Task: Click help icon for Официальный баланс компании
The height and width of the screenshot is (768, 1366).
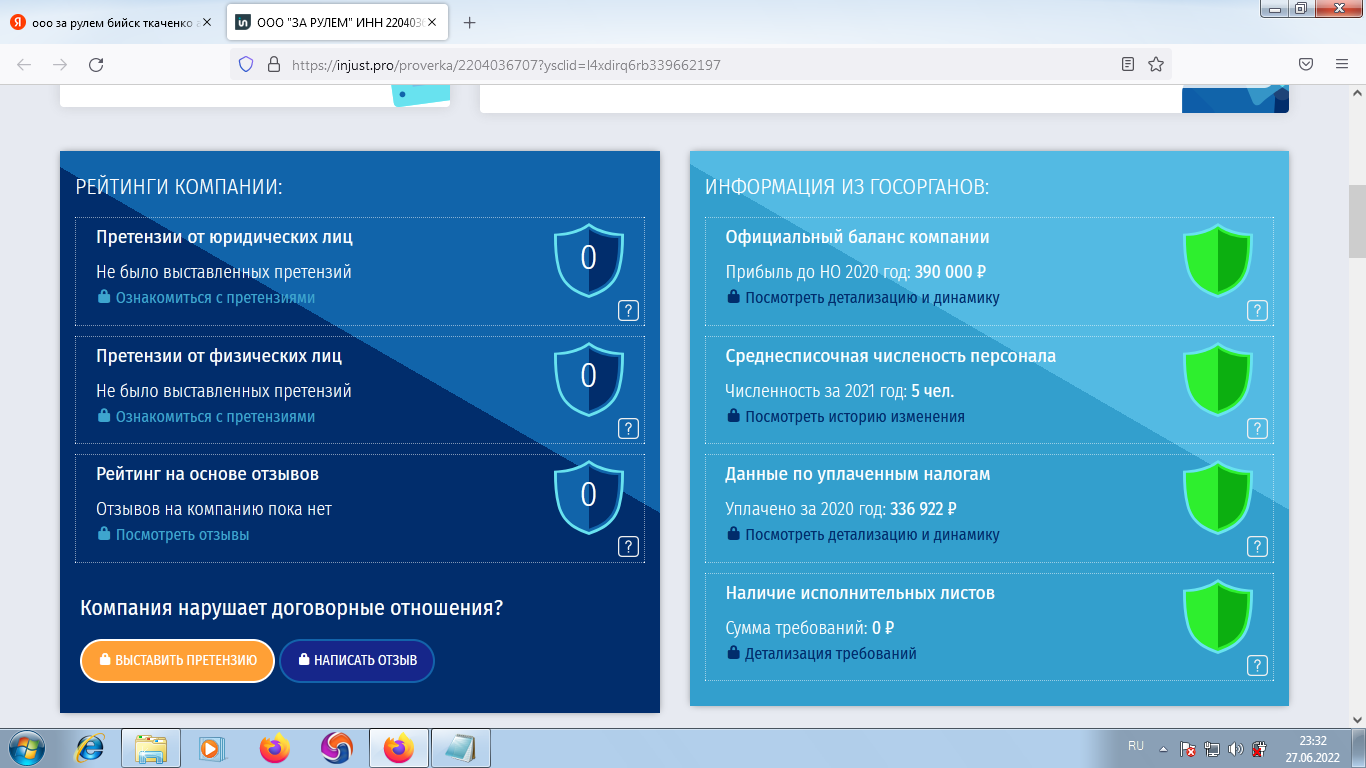Action: (x=1257, y=310)
